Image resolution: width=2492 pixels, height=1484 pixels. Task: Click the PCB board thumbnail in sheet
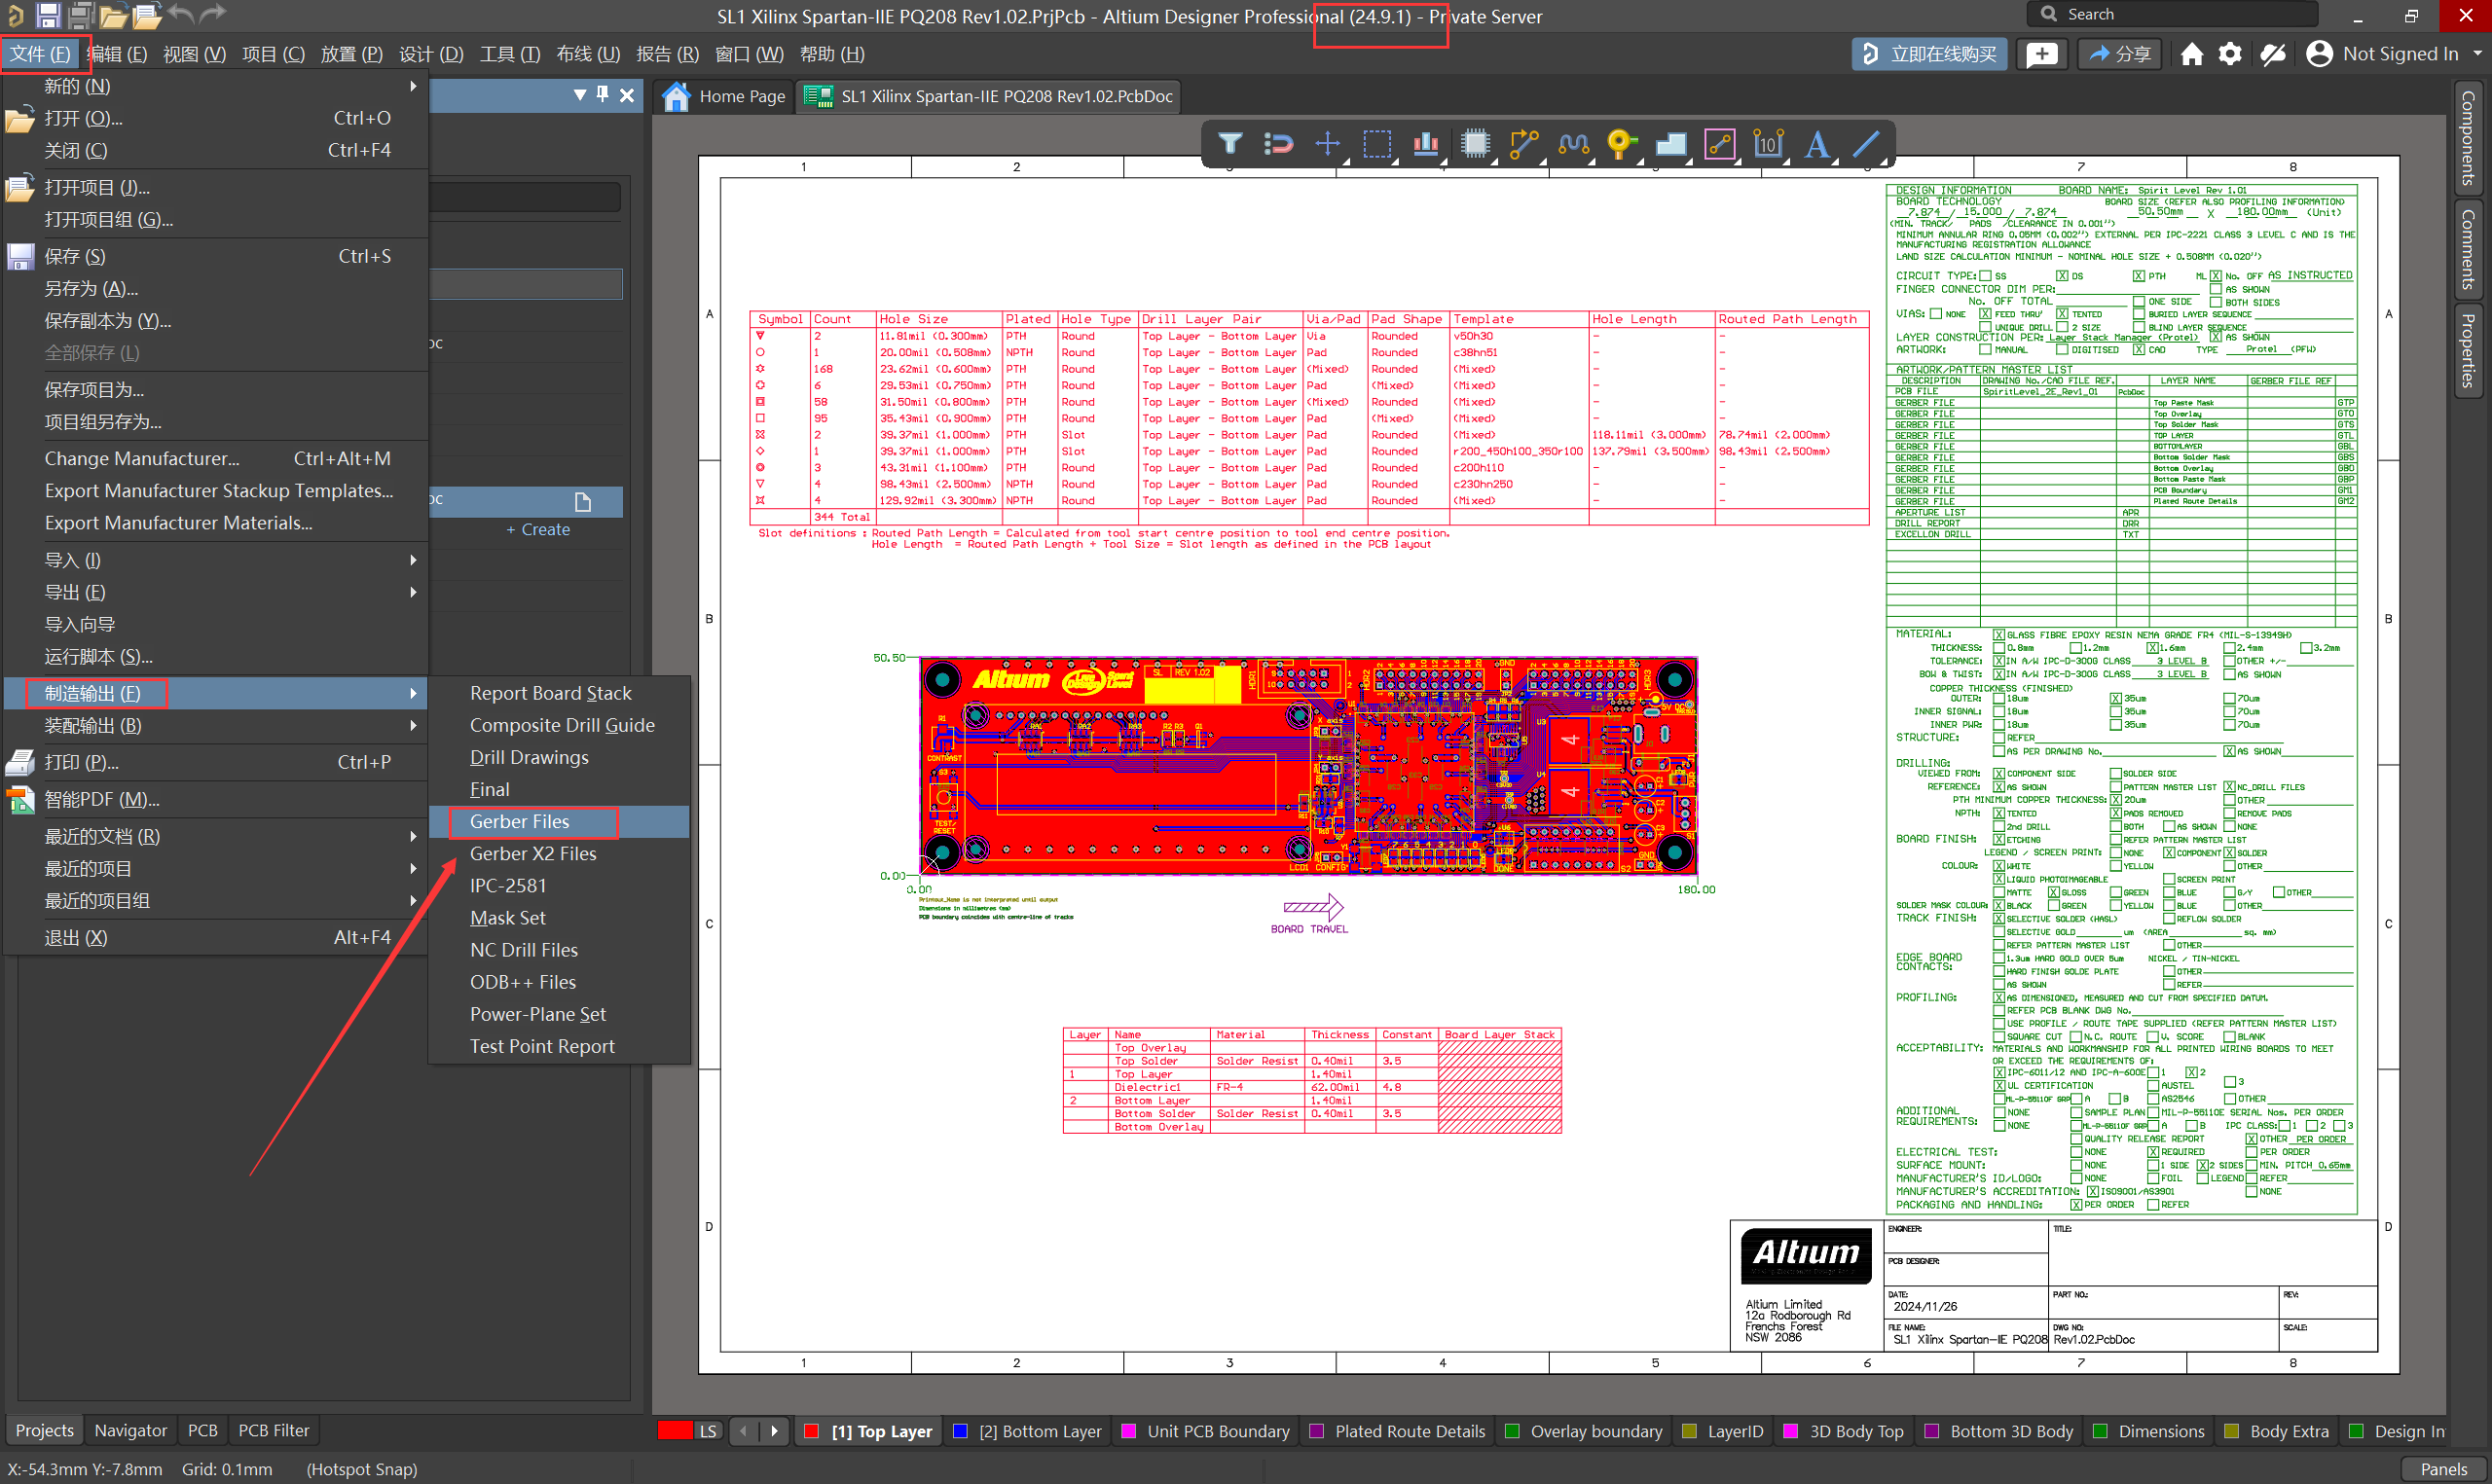pyautogui.click(x=1308, y=766)
